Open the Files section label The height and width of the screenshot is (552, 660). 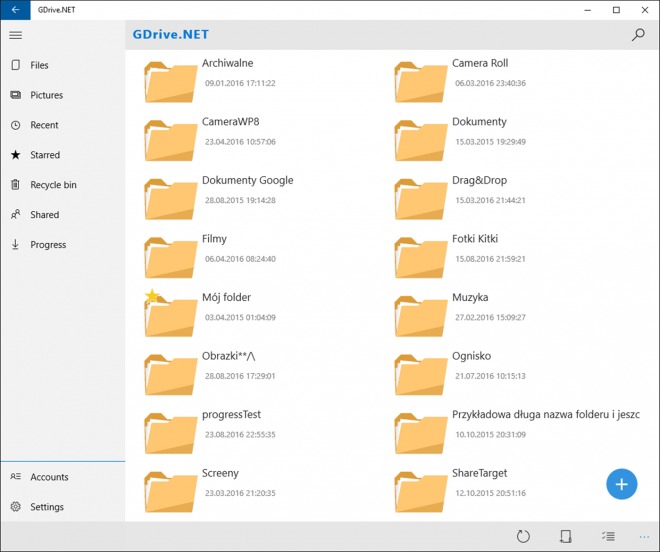pyautogui.click(x=39, y=65)
